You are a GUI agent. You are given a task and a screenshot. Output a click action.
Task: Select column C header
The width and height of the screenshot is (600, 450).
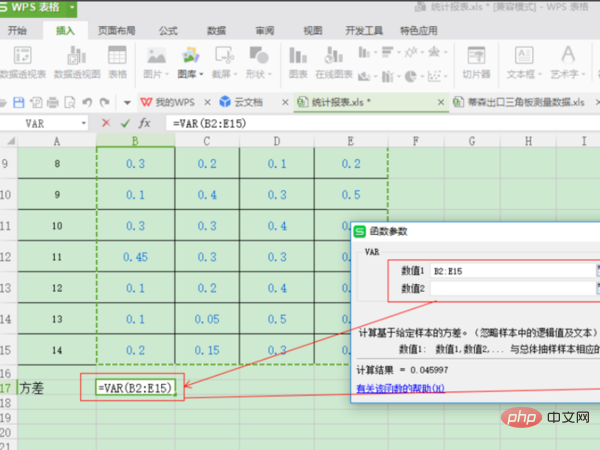pyautogui.click(x=207, y=141)
